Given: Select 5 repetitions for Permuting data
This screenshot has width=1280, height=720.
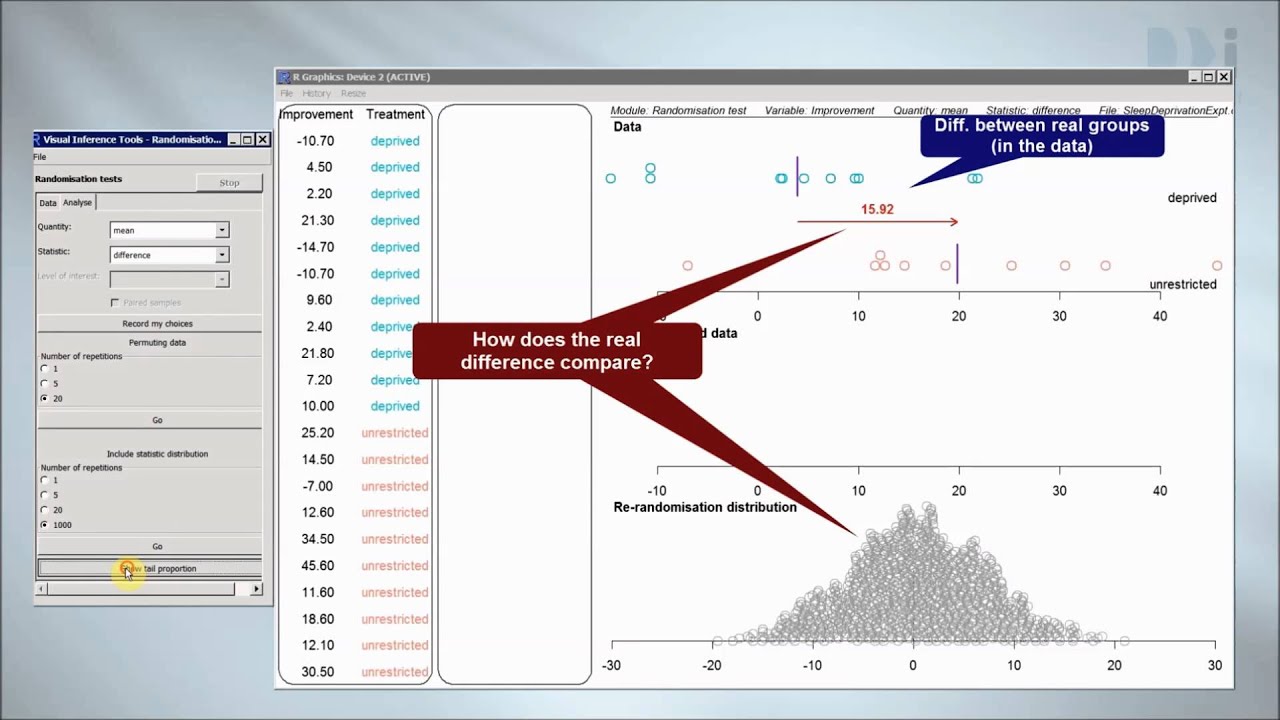Looking at the screenshot, I should coord(44,383).
